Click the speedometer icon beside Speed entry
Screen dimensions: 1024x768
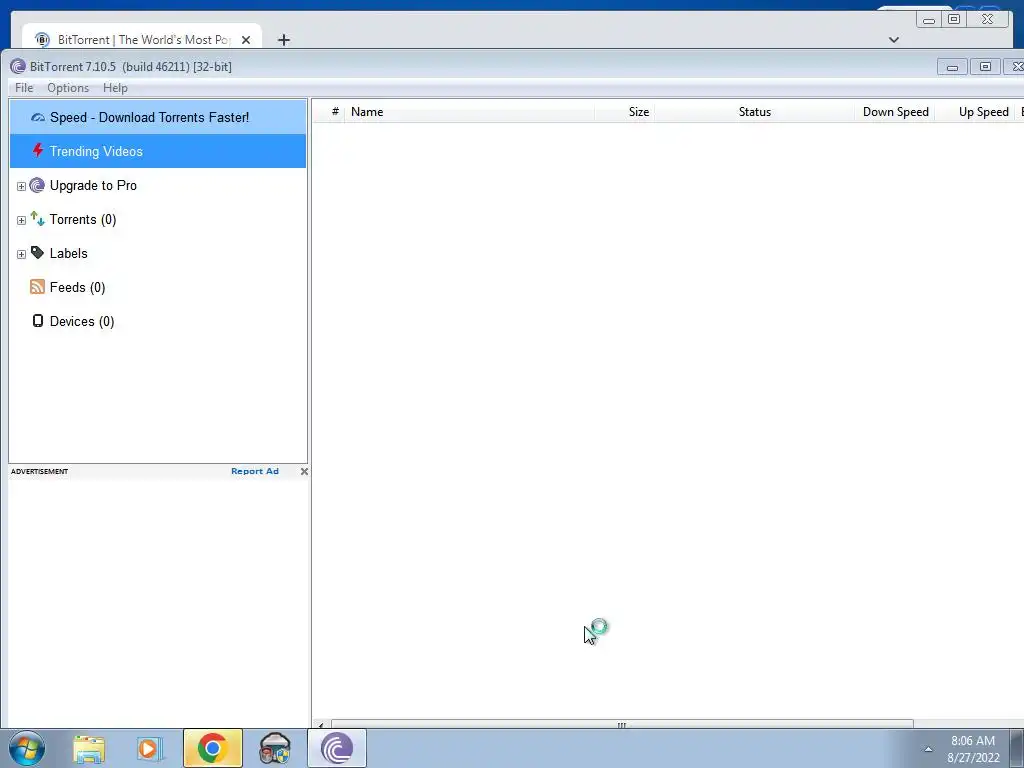click(38, 118)
